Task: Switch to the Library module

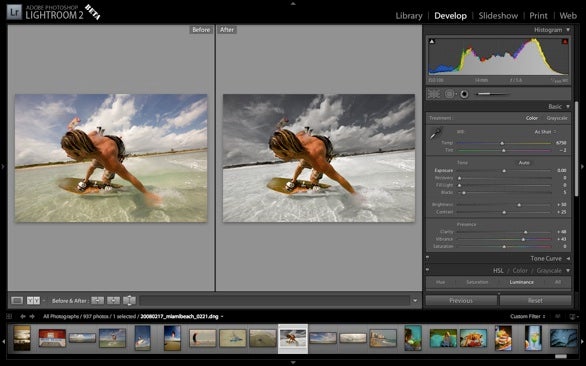Action: point(409,16)
